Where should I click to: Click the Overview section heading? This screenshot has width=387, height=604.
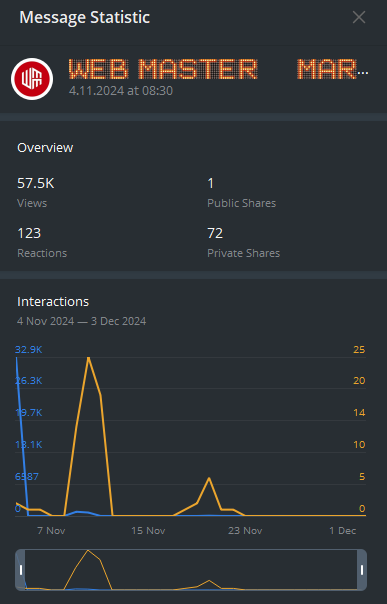(x=45, y=148)
